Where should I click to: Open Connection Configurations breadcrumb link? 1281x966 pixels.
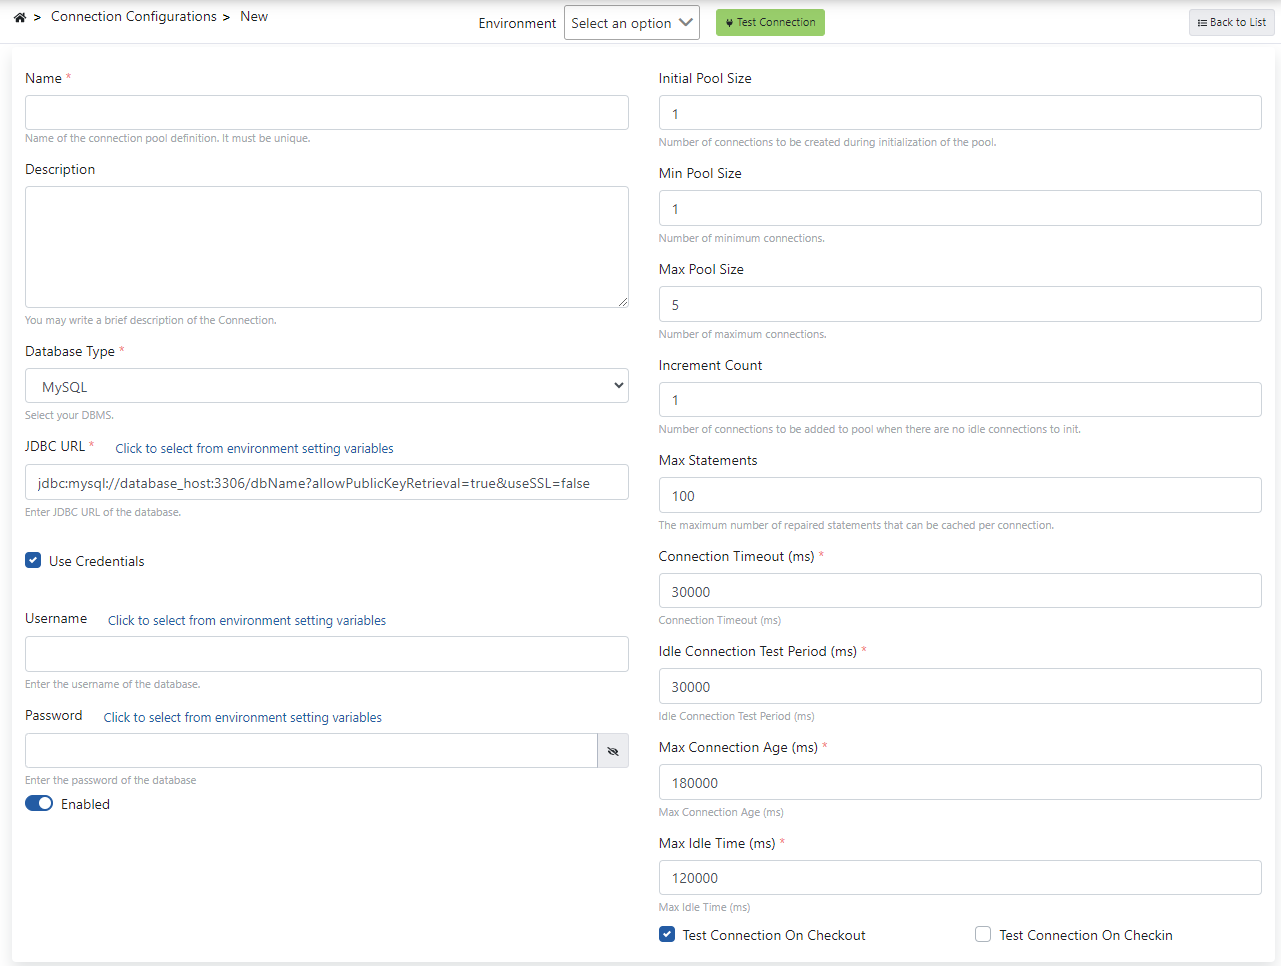tap(133, 17)
